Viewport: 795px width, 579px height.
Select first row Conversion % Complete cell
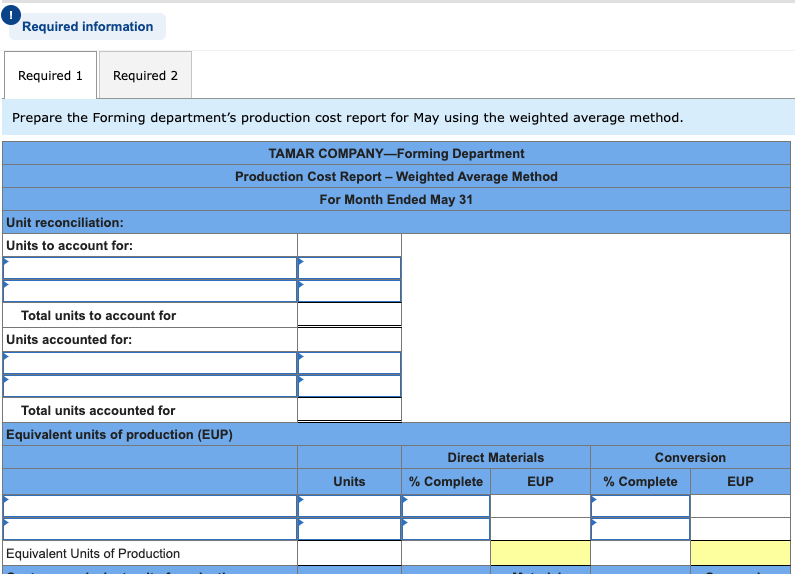640,506
